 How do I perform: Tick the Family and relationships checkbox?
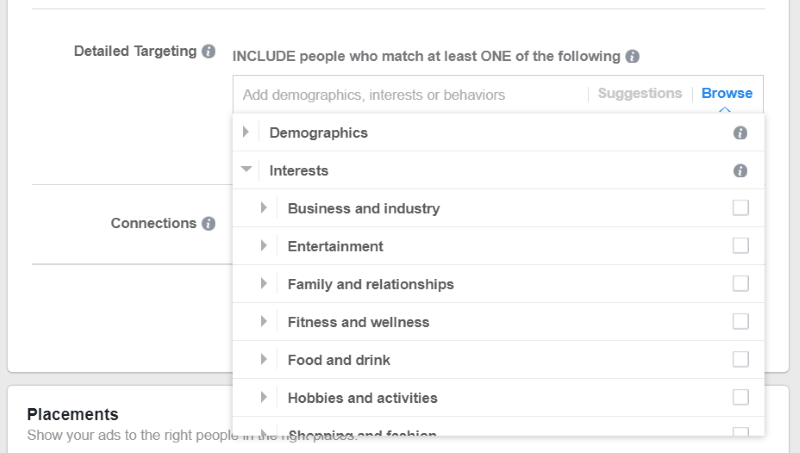[x=740, y=283]
